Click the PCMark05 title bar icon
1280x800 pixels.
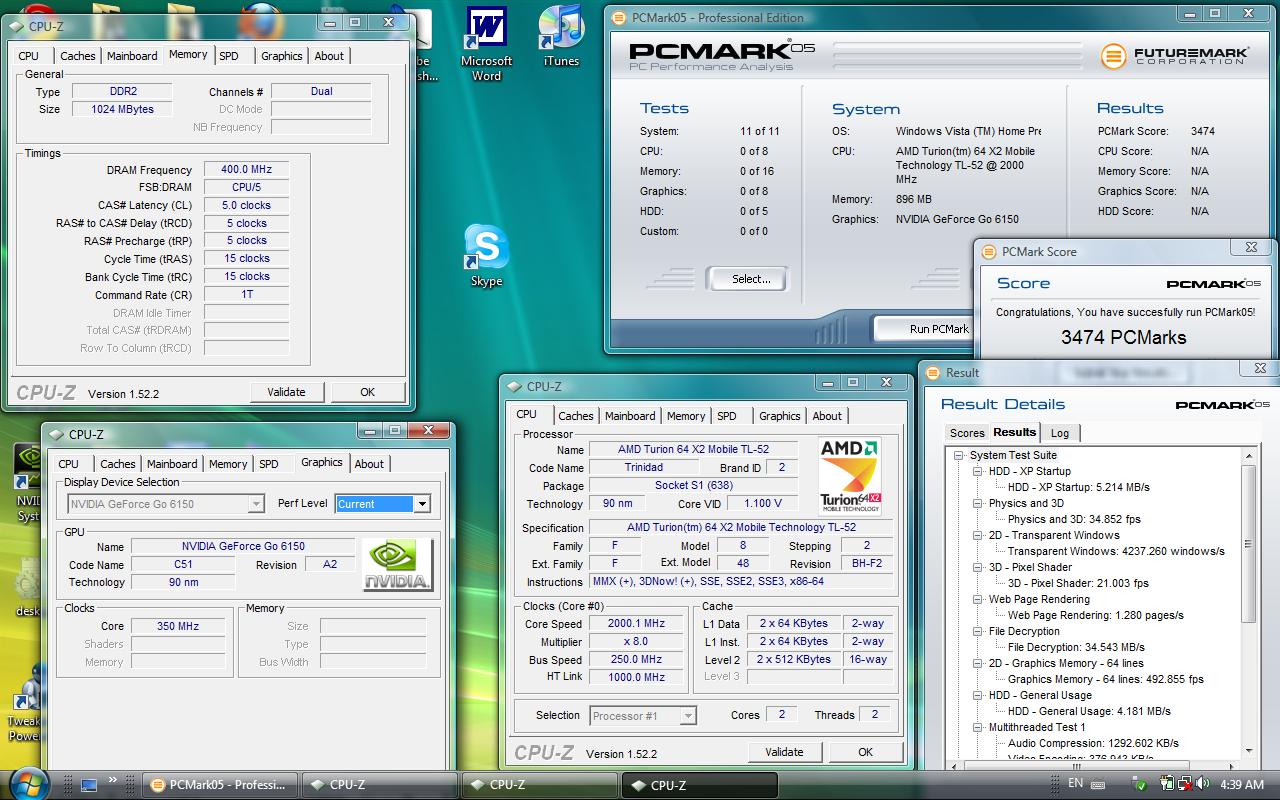coord(618,17)
